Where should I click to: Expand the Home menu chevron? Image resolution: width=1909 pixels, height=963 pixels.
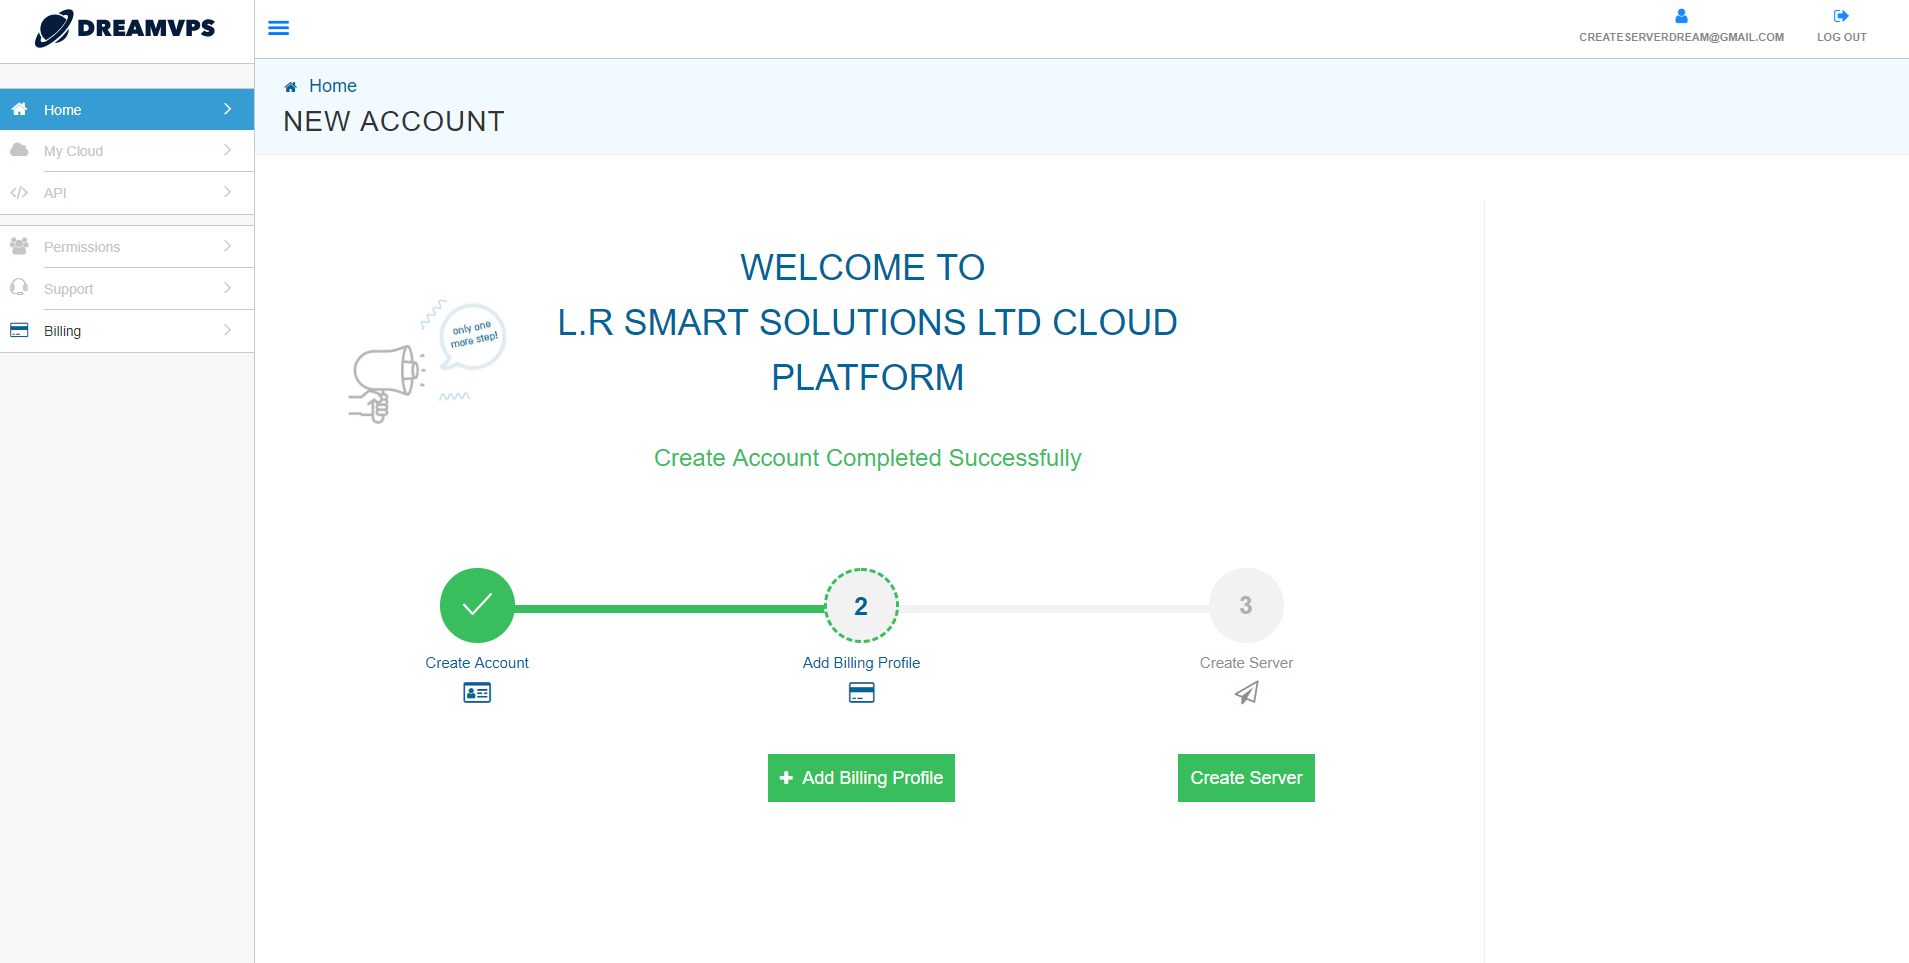(x=228, y=109)
